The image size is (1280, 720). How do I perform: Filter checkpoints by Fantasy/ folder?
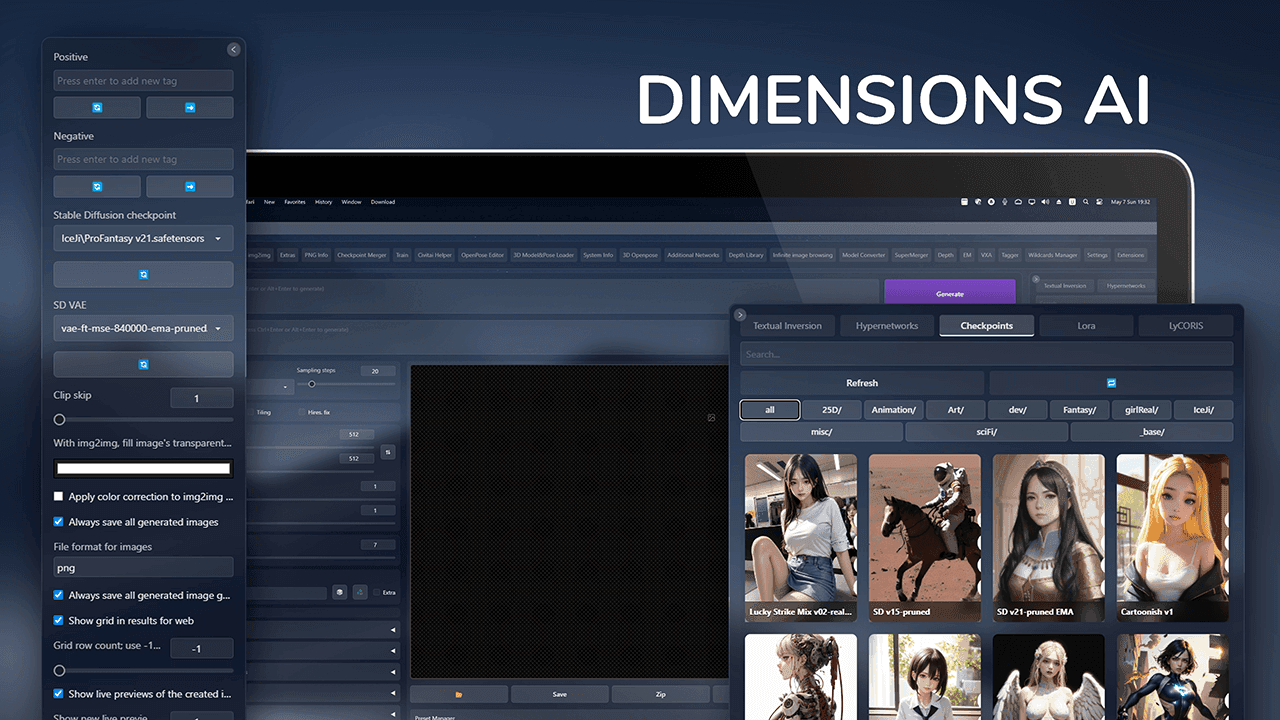(1079, 409)
